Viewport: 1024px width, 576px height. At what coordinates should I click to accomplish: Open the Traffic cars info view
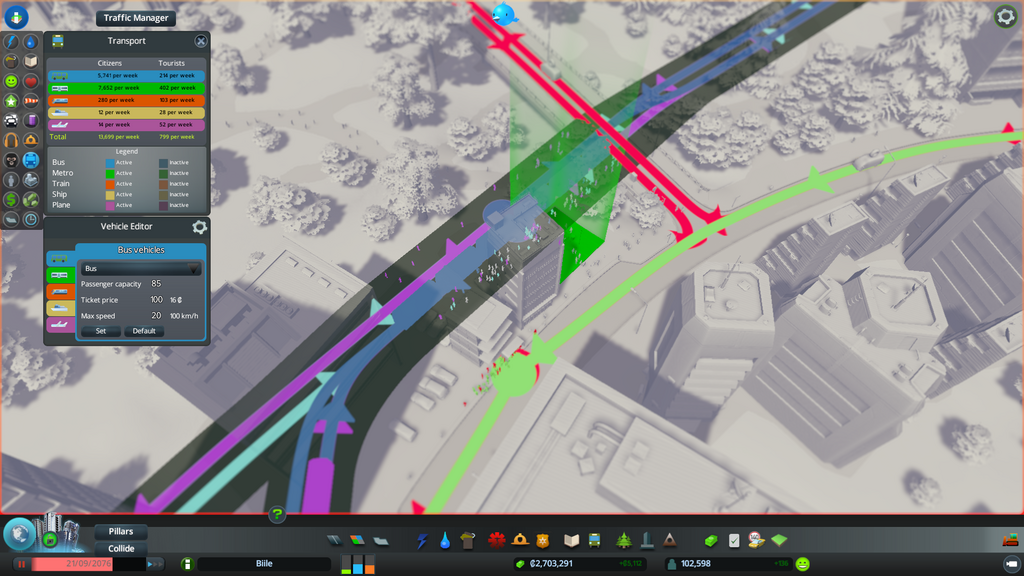pos(11,120)
